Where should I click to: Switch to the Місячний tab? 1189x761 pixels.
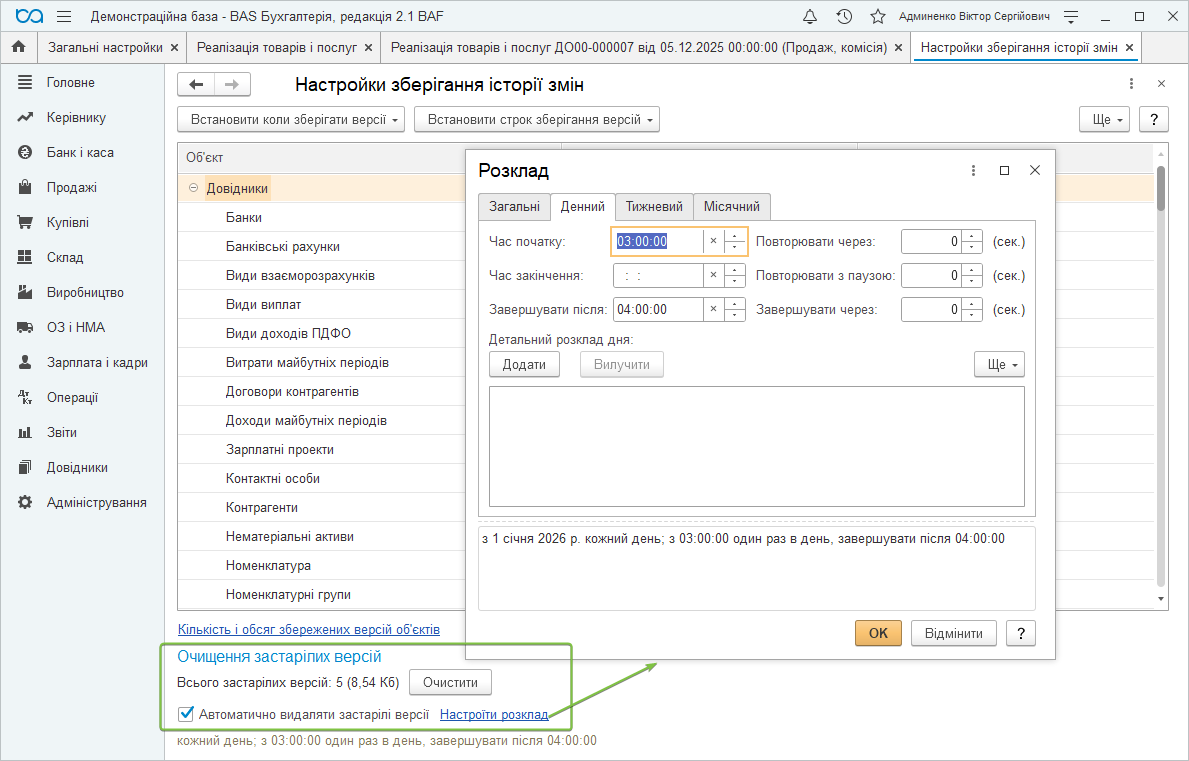[x=731, y=207]
